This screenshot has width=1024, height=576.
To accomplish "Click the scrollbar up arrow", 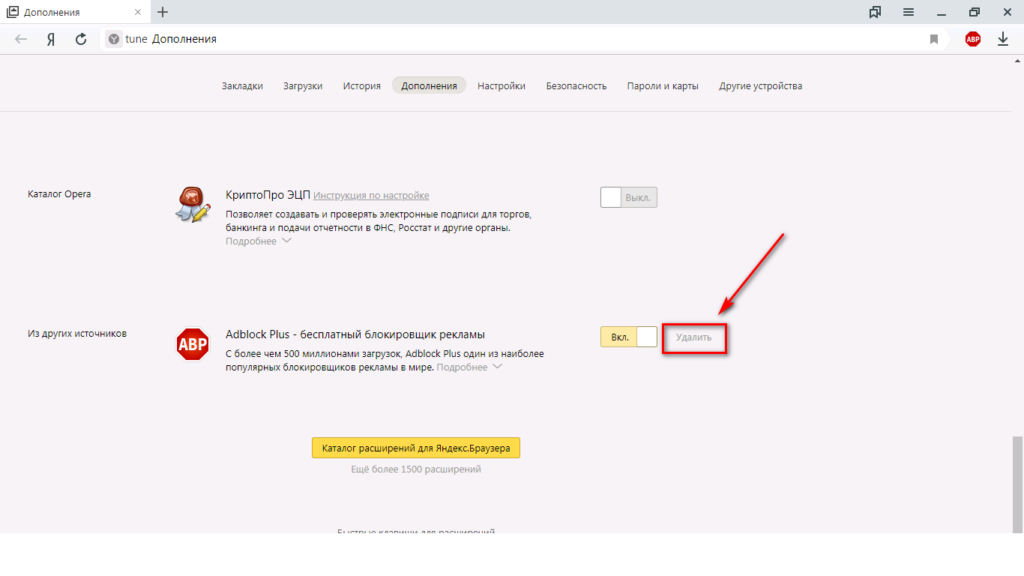I will 1017,61.
